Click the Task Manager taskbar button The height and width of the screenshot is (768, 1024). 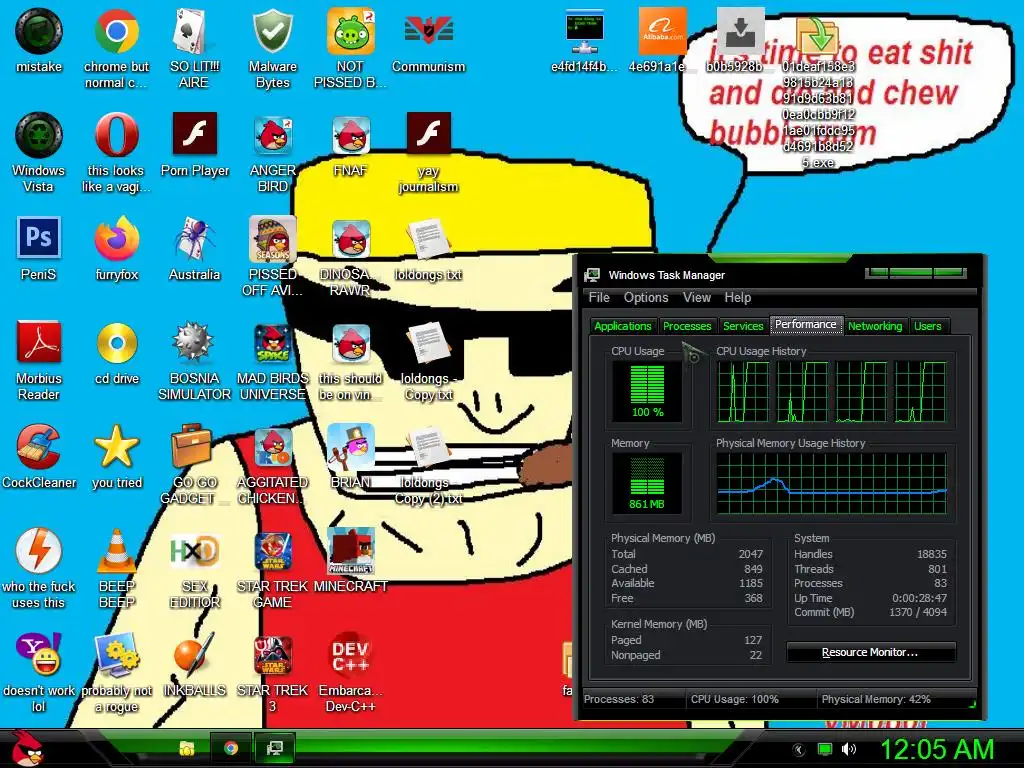coord(274,748)
